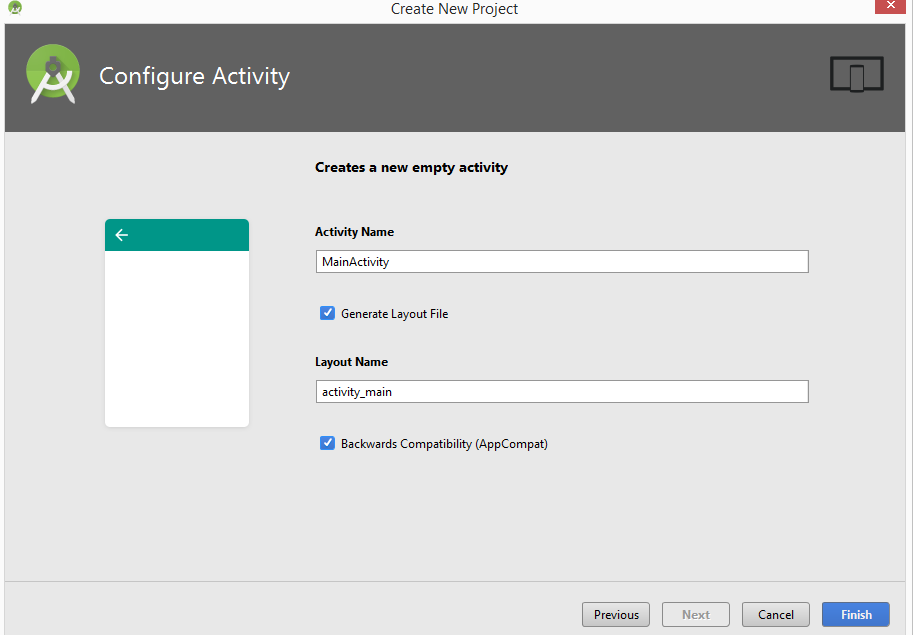Viewport: 913px width, 635px height.
Task: Select the white empty activity preview body
Action: coord(177,339)
